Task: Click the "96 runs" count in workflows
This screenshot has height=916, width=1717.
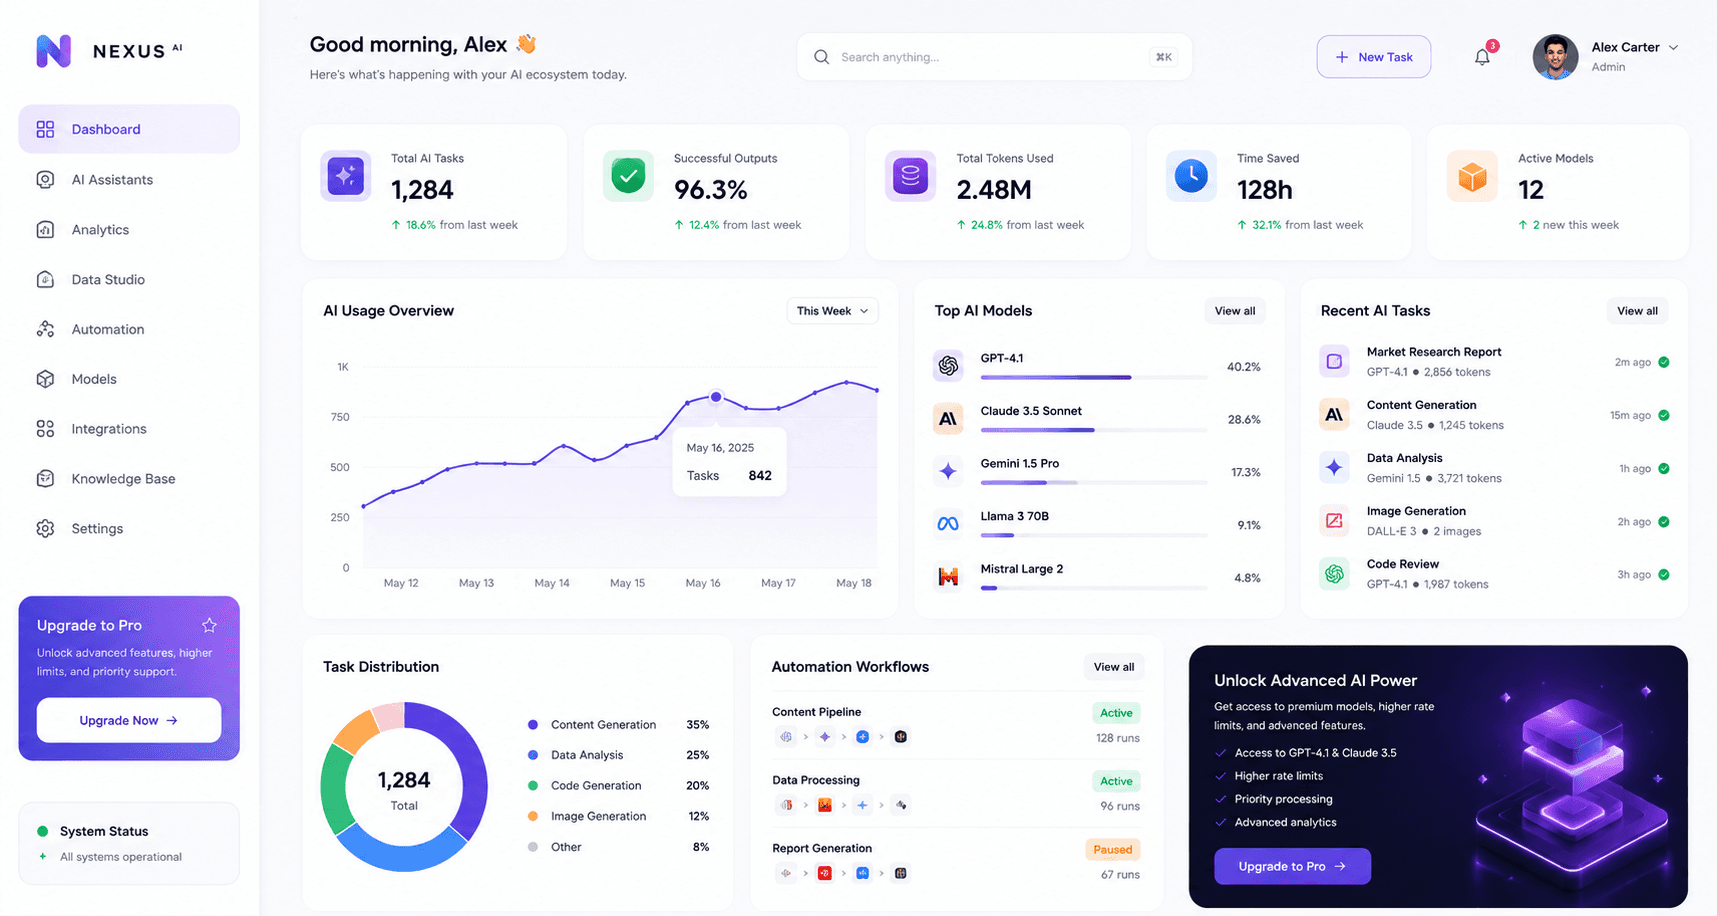Action: [x=1120, y=806]
